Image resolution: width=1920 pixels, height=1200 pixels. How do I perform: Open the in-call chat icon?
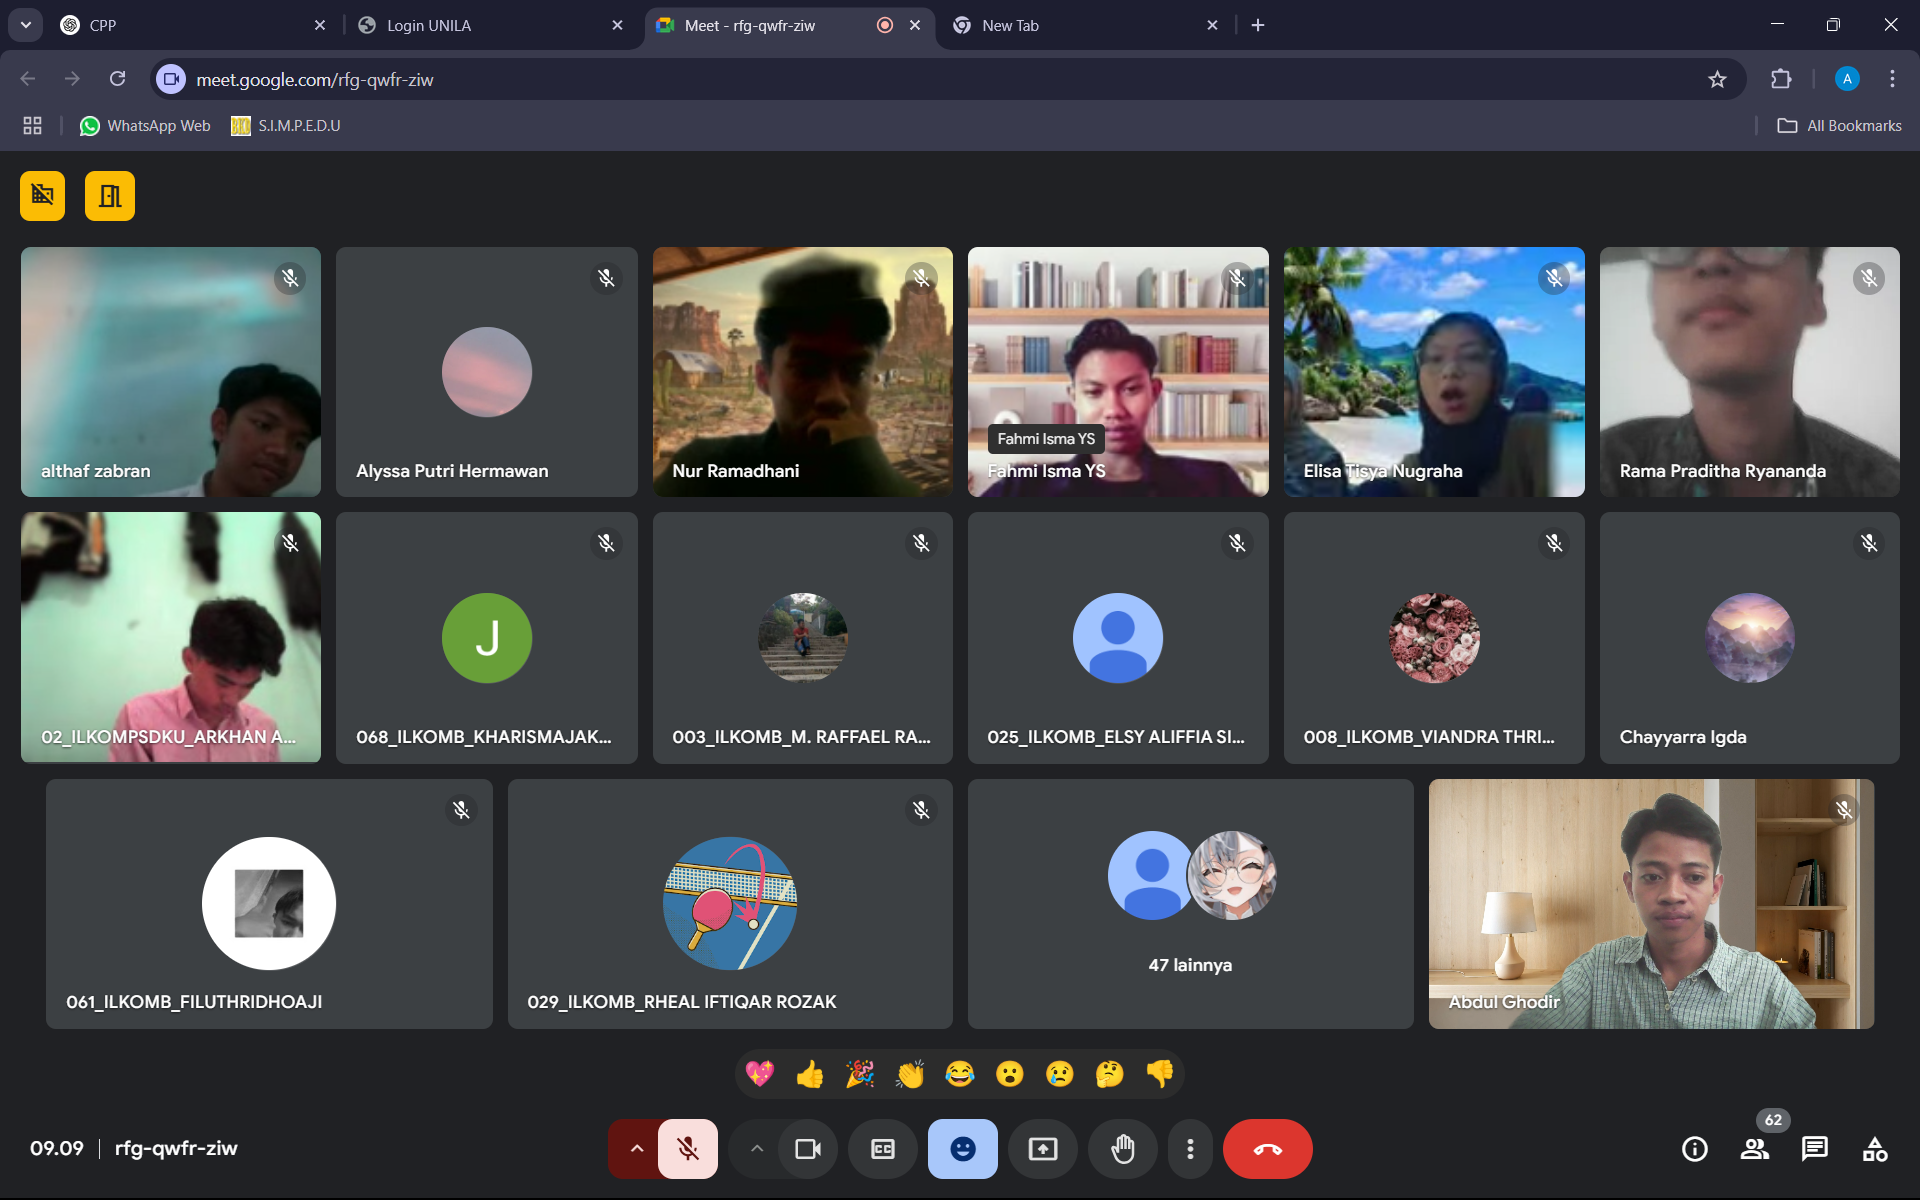[1815, 1149]
